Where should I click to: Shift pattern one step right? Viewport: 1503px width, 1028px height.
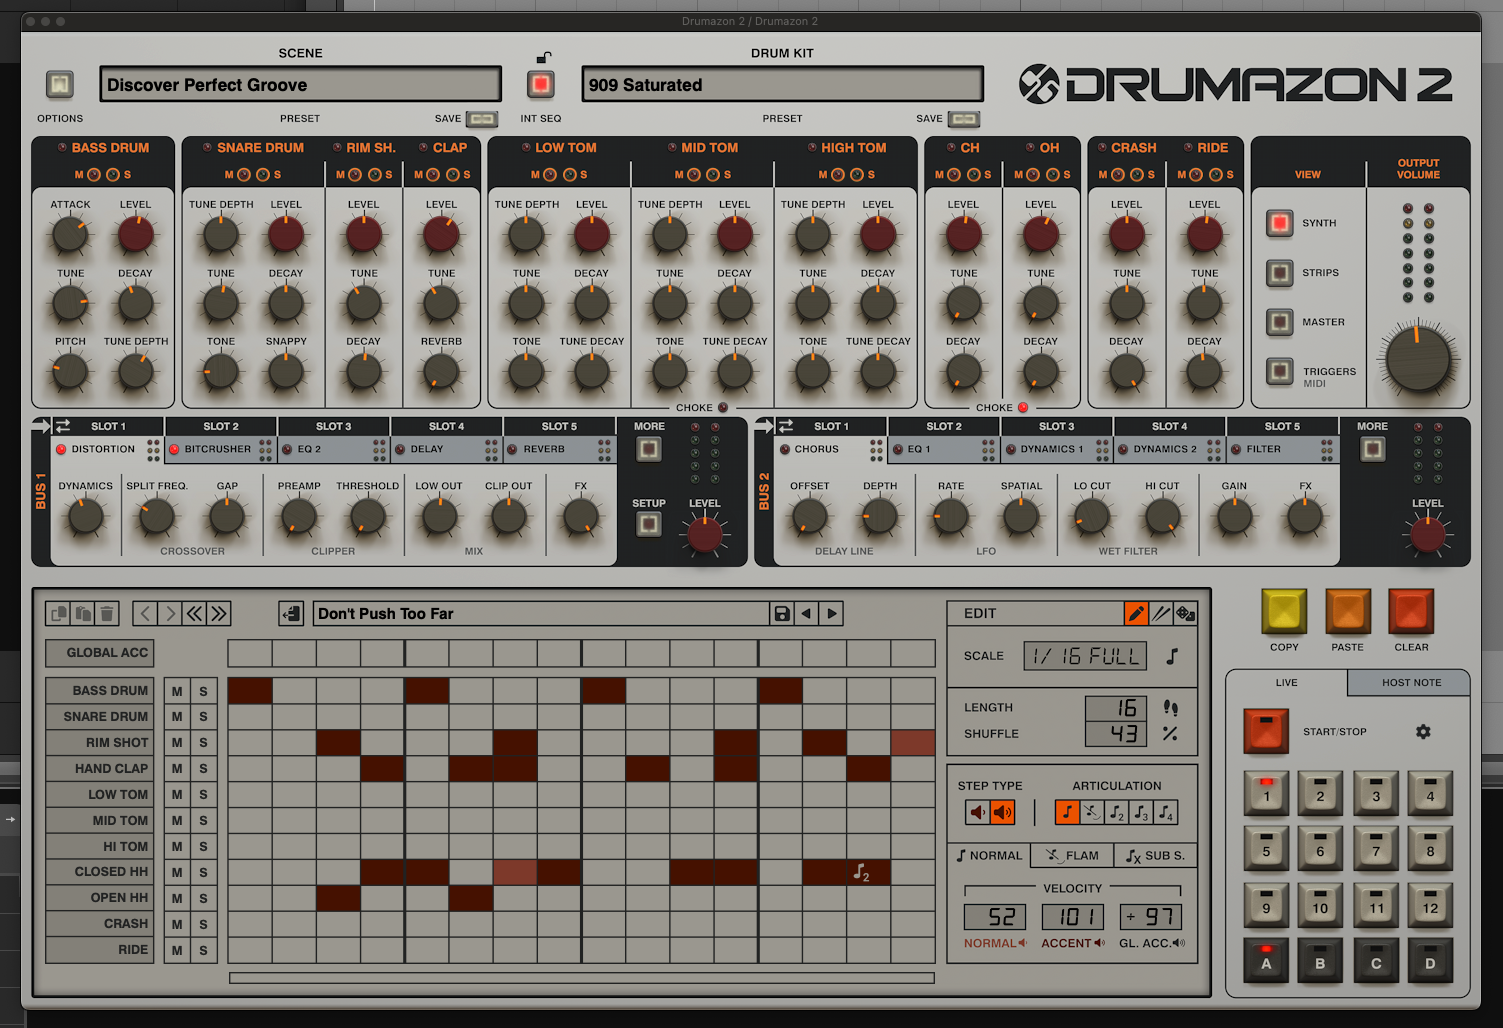[x=170, y=613]
